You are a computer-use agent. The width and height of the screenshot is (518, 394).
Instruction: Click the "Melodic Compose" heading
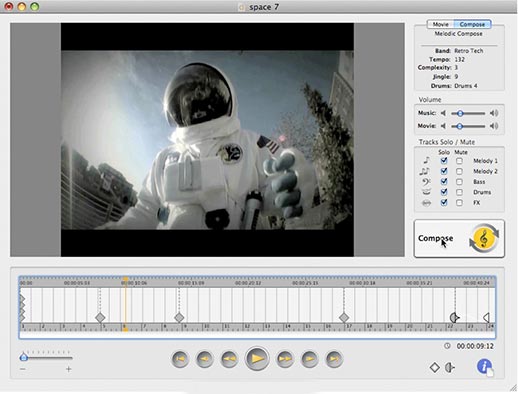tap(458, 34)
